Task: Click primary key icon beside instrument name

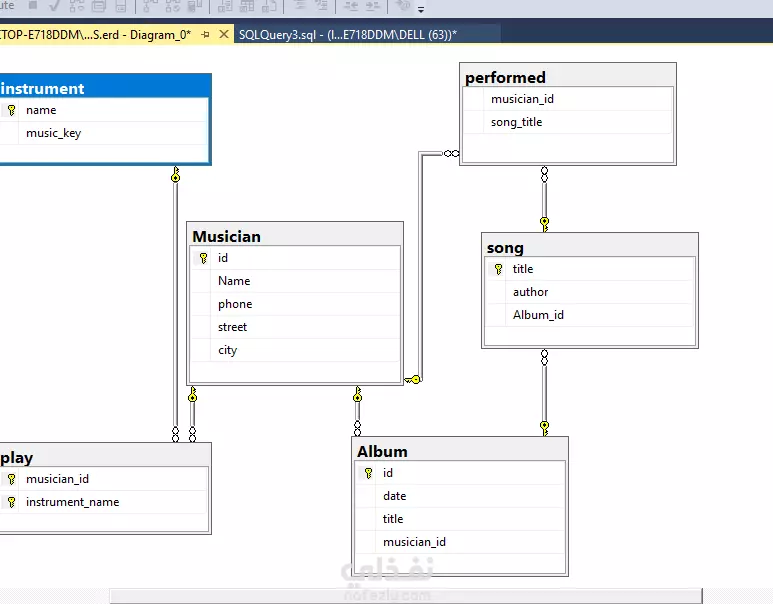Action: point(11,110)
